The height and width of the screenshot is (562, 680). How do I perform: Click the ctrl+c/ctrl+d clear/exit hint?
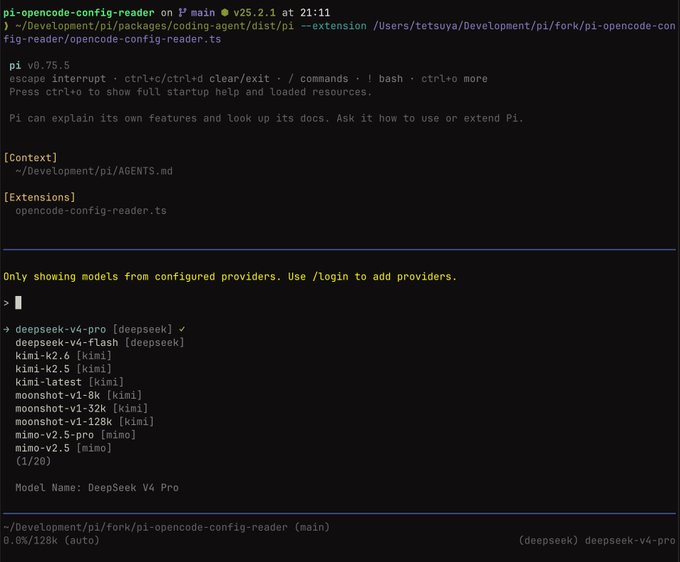point(196,78)
